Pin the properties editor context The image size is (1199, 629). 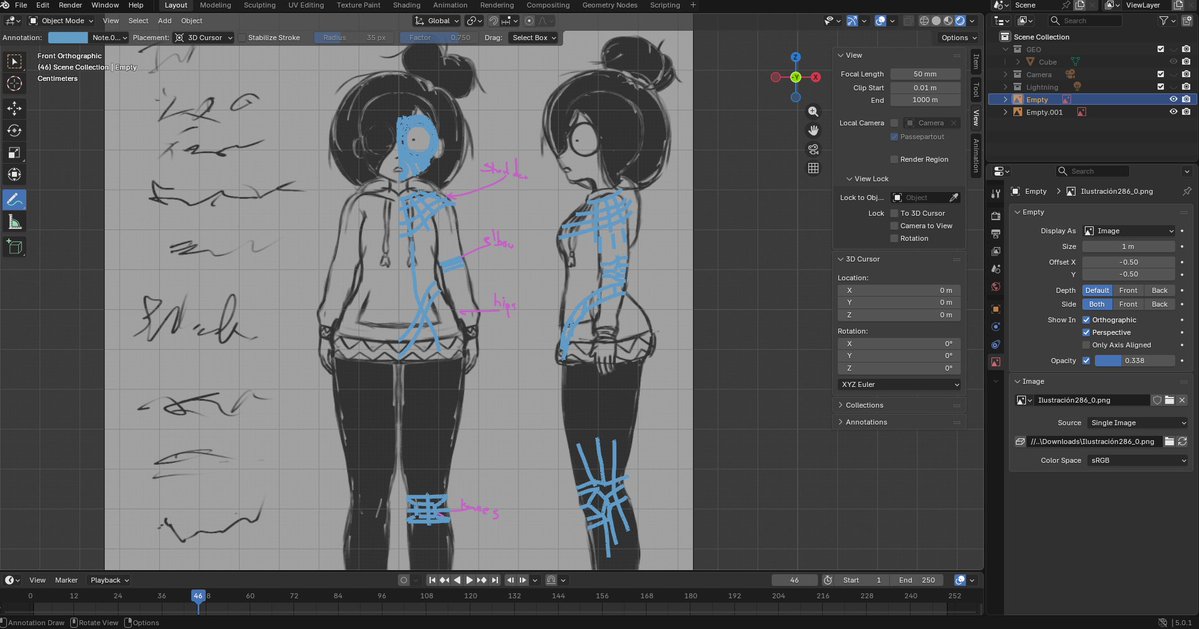coord(1186,191)
